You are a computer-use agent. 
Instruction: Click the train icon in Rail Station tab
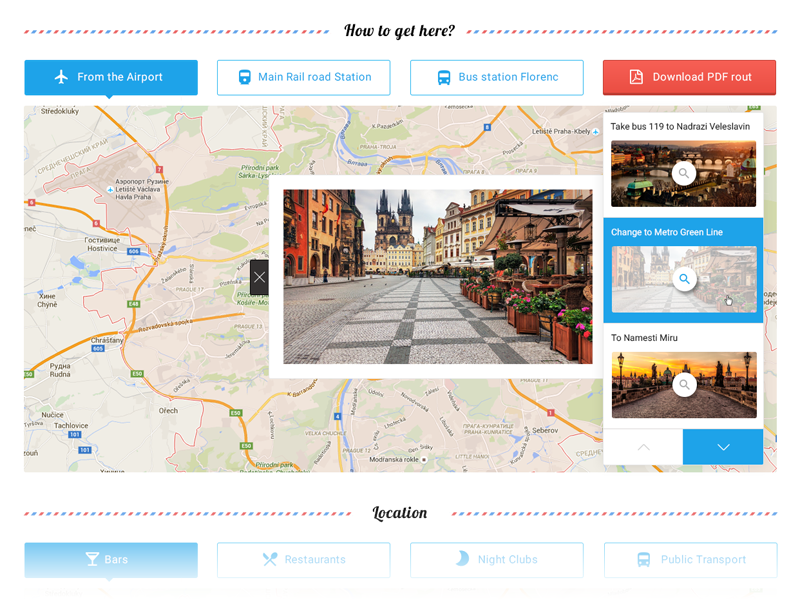point(244,77)
